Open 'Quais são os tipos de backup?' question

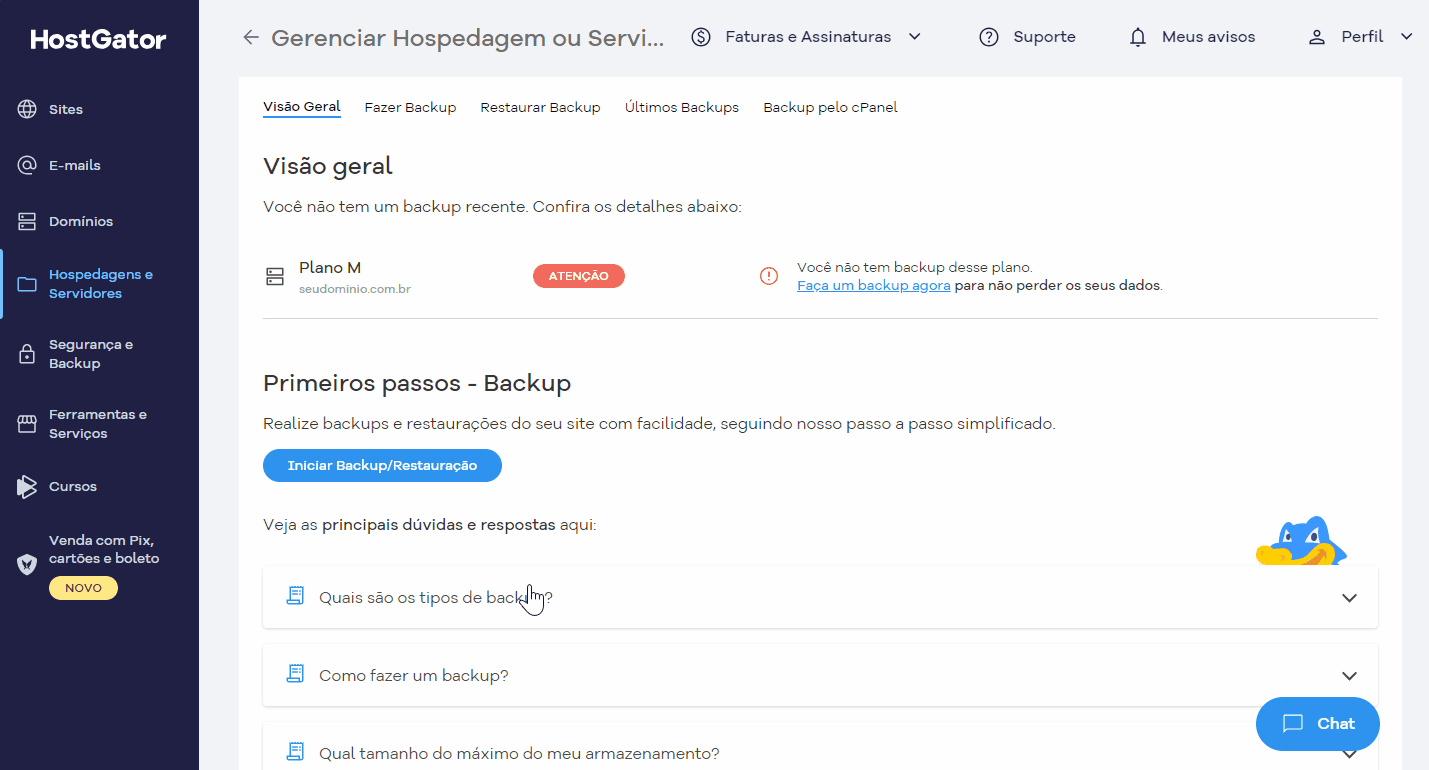[x=820, y=597]
